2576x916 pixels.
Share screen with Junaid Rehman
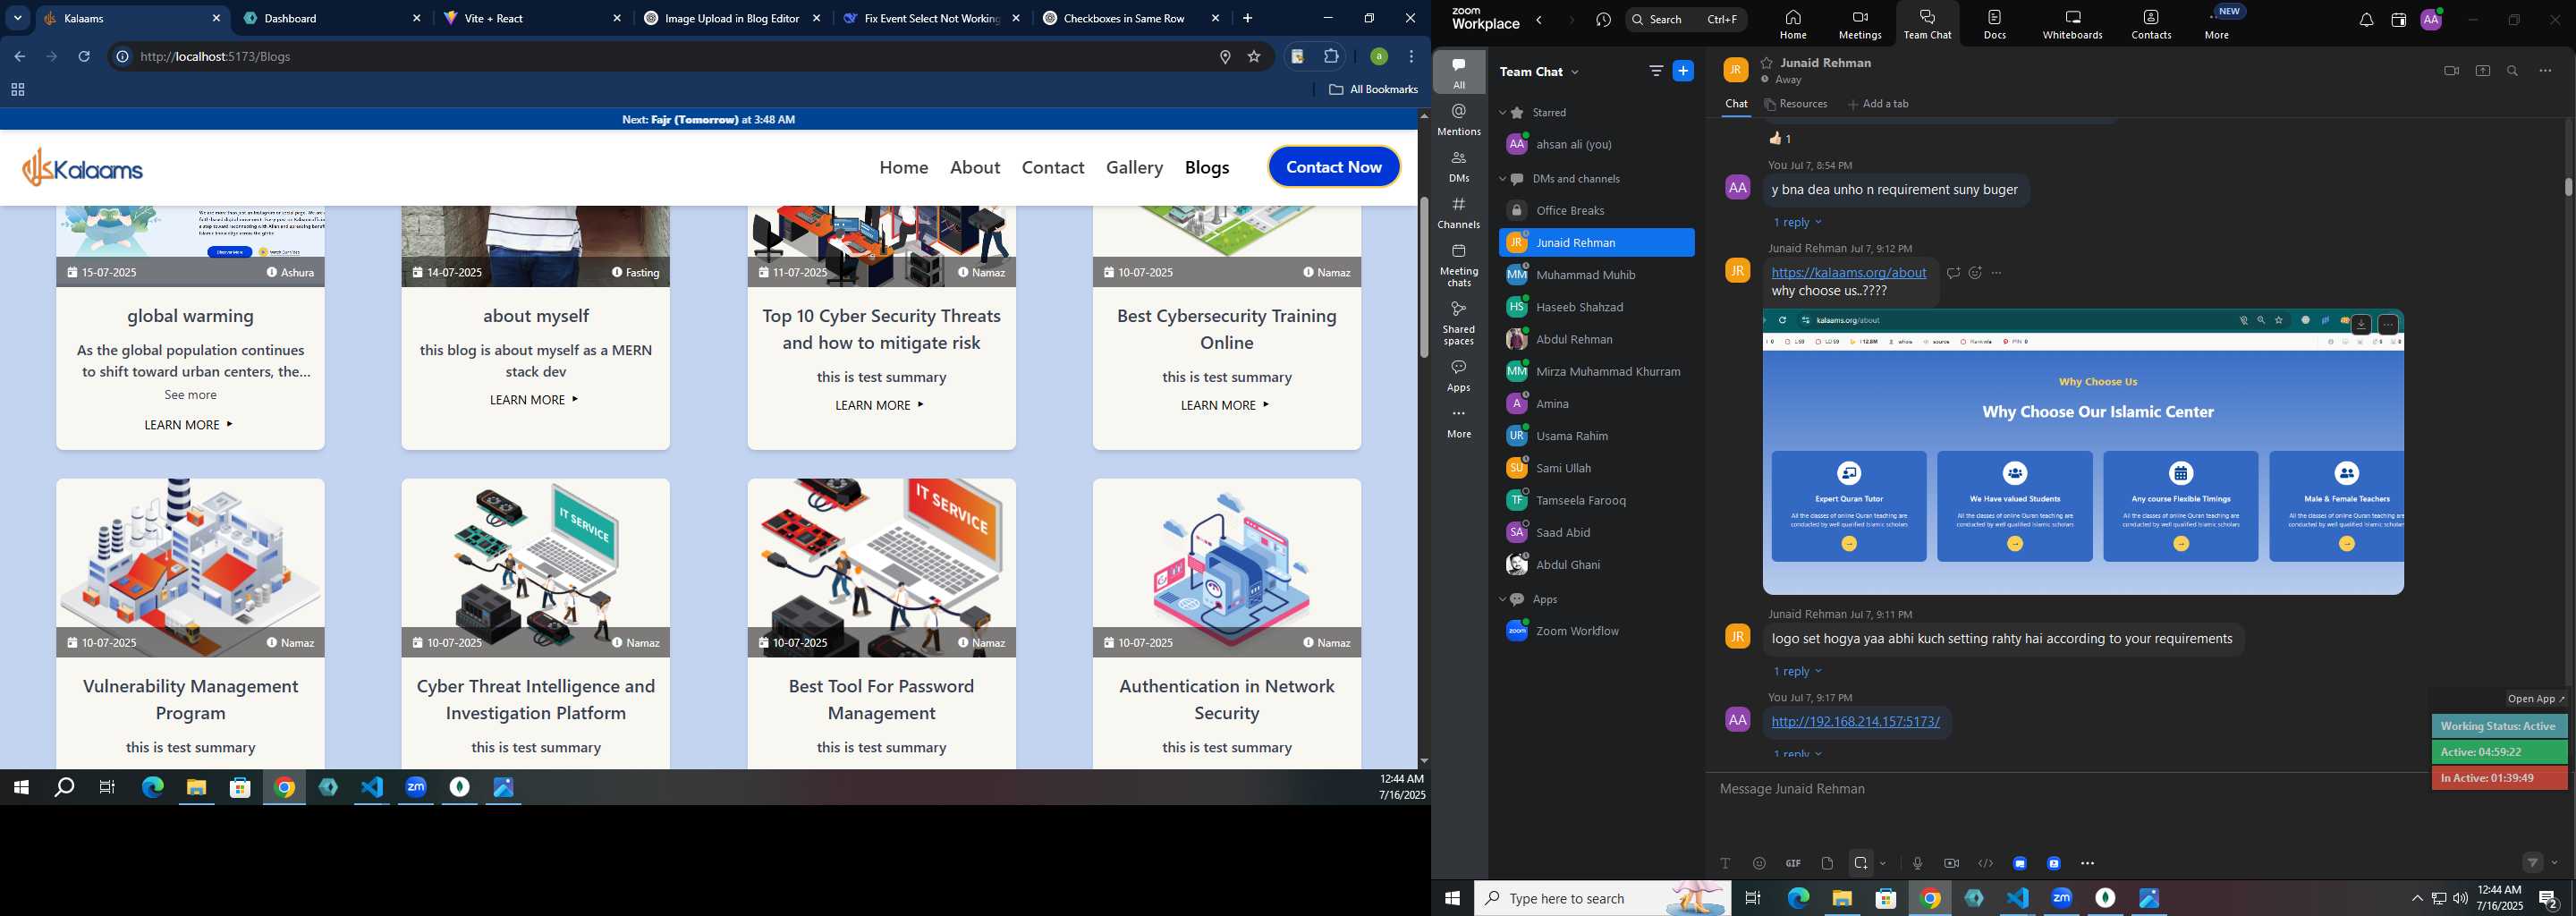pos(2483,71)
